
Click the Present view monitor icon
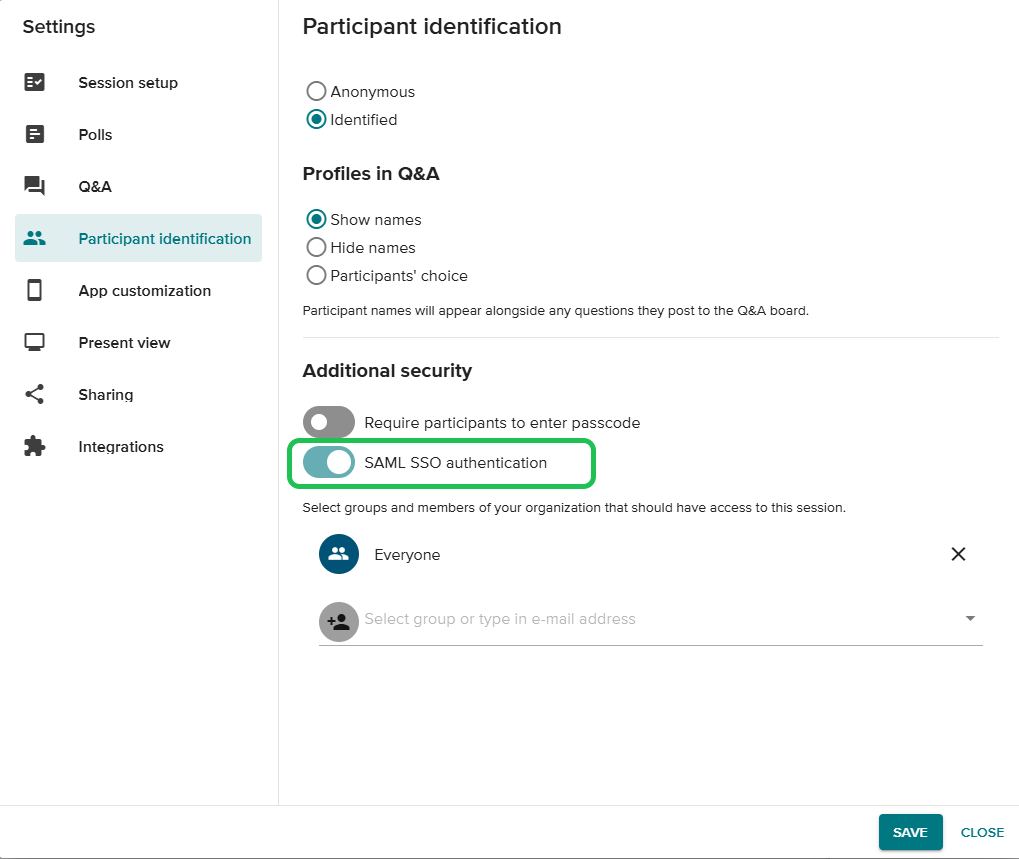click(35, 343)
